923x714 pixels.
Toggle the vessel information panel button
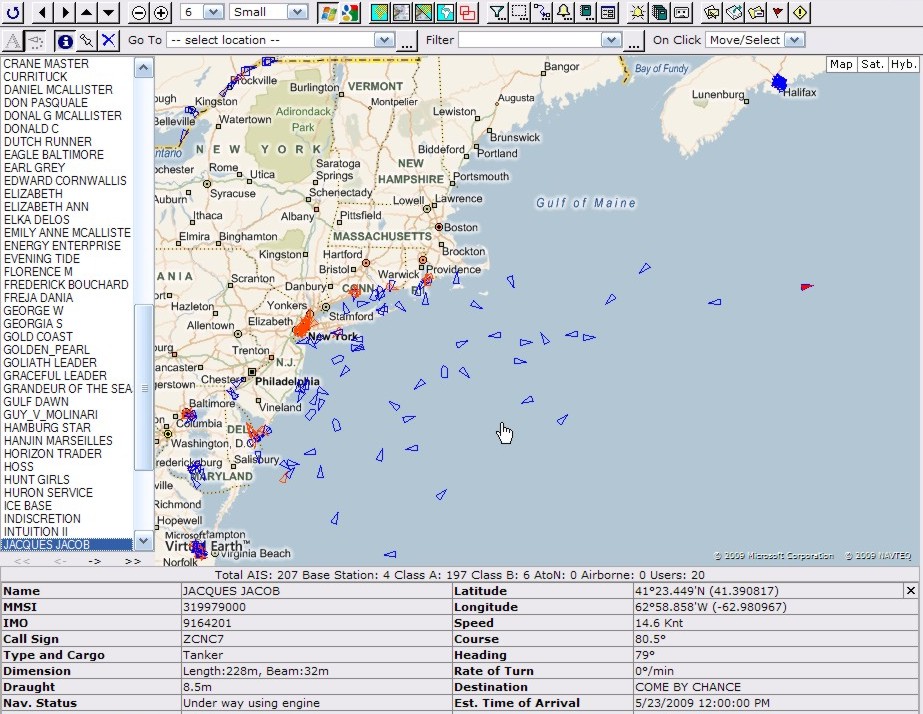65,41
